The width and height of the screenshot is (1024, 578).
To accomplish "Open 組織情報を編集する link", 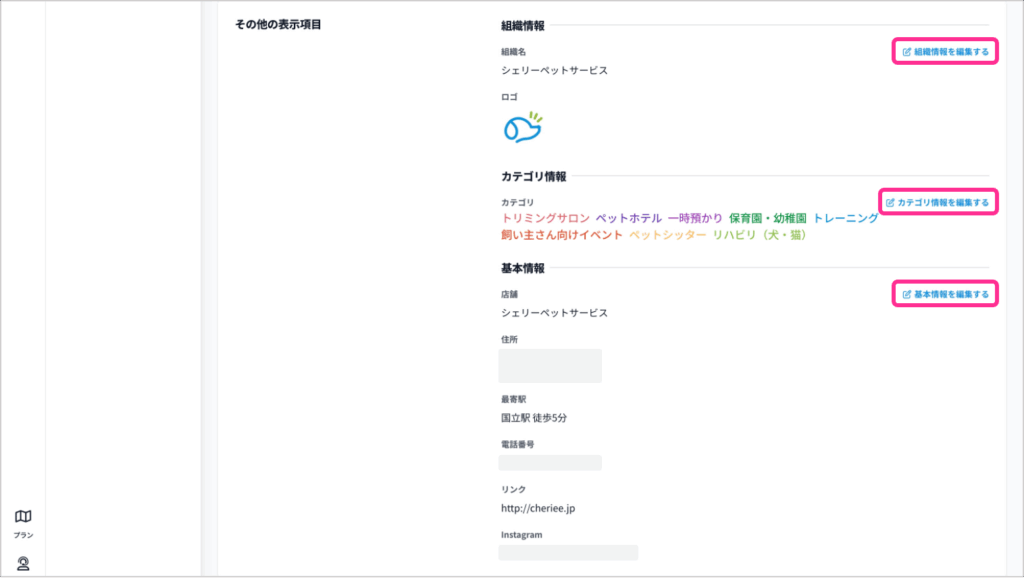I will tap(951, 51).
